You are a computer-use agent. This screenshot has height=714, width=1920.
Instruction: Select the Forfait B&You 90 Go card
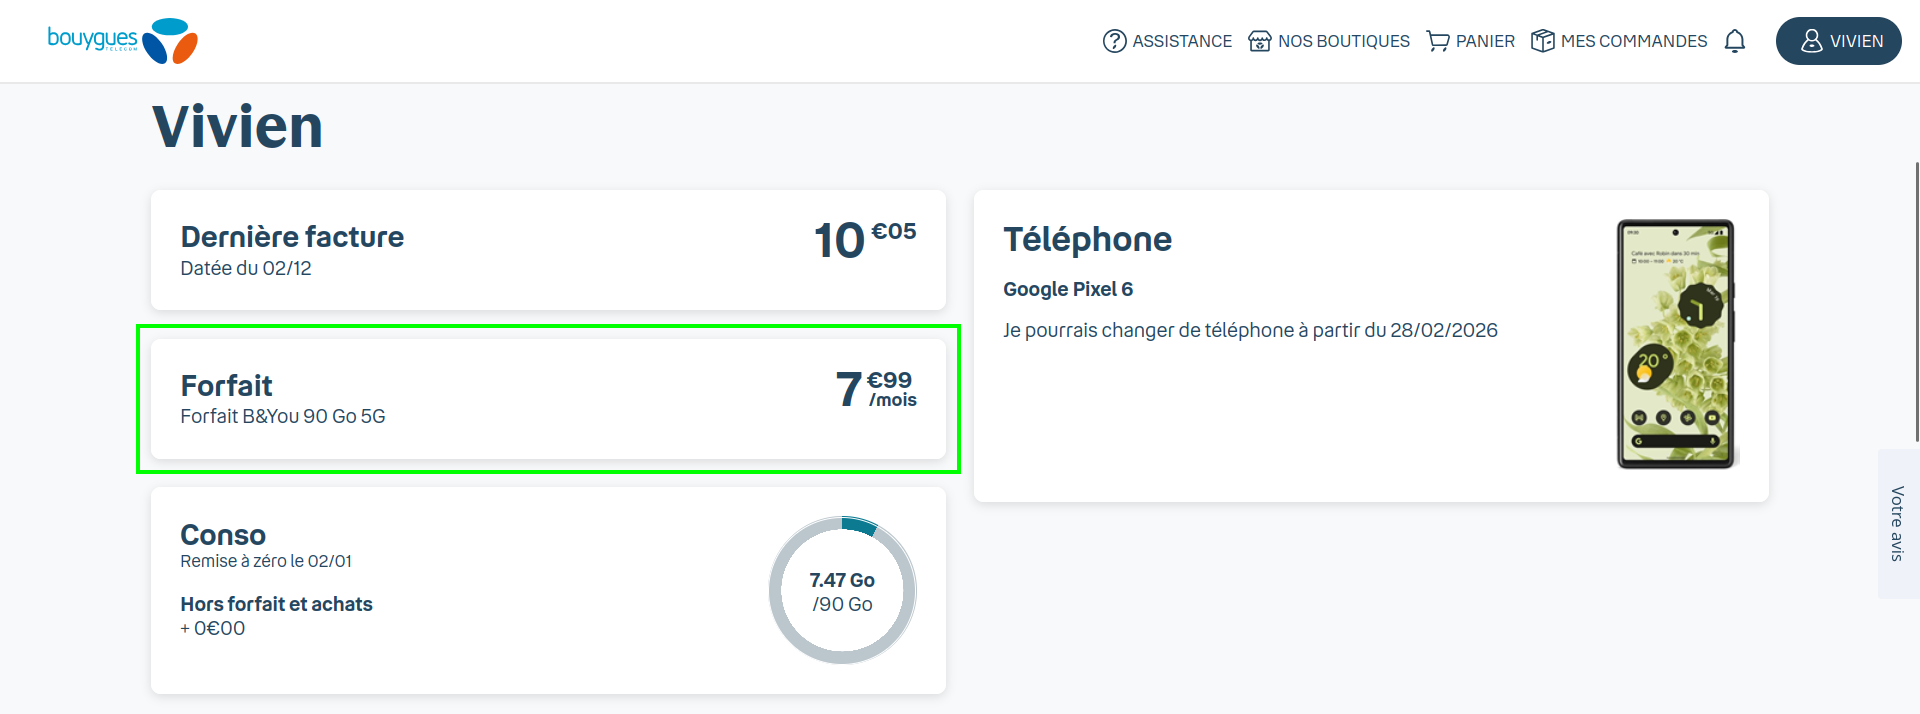pos(548,399)
